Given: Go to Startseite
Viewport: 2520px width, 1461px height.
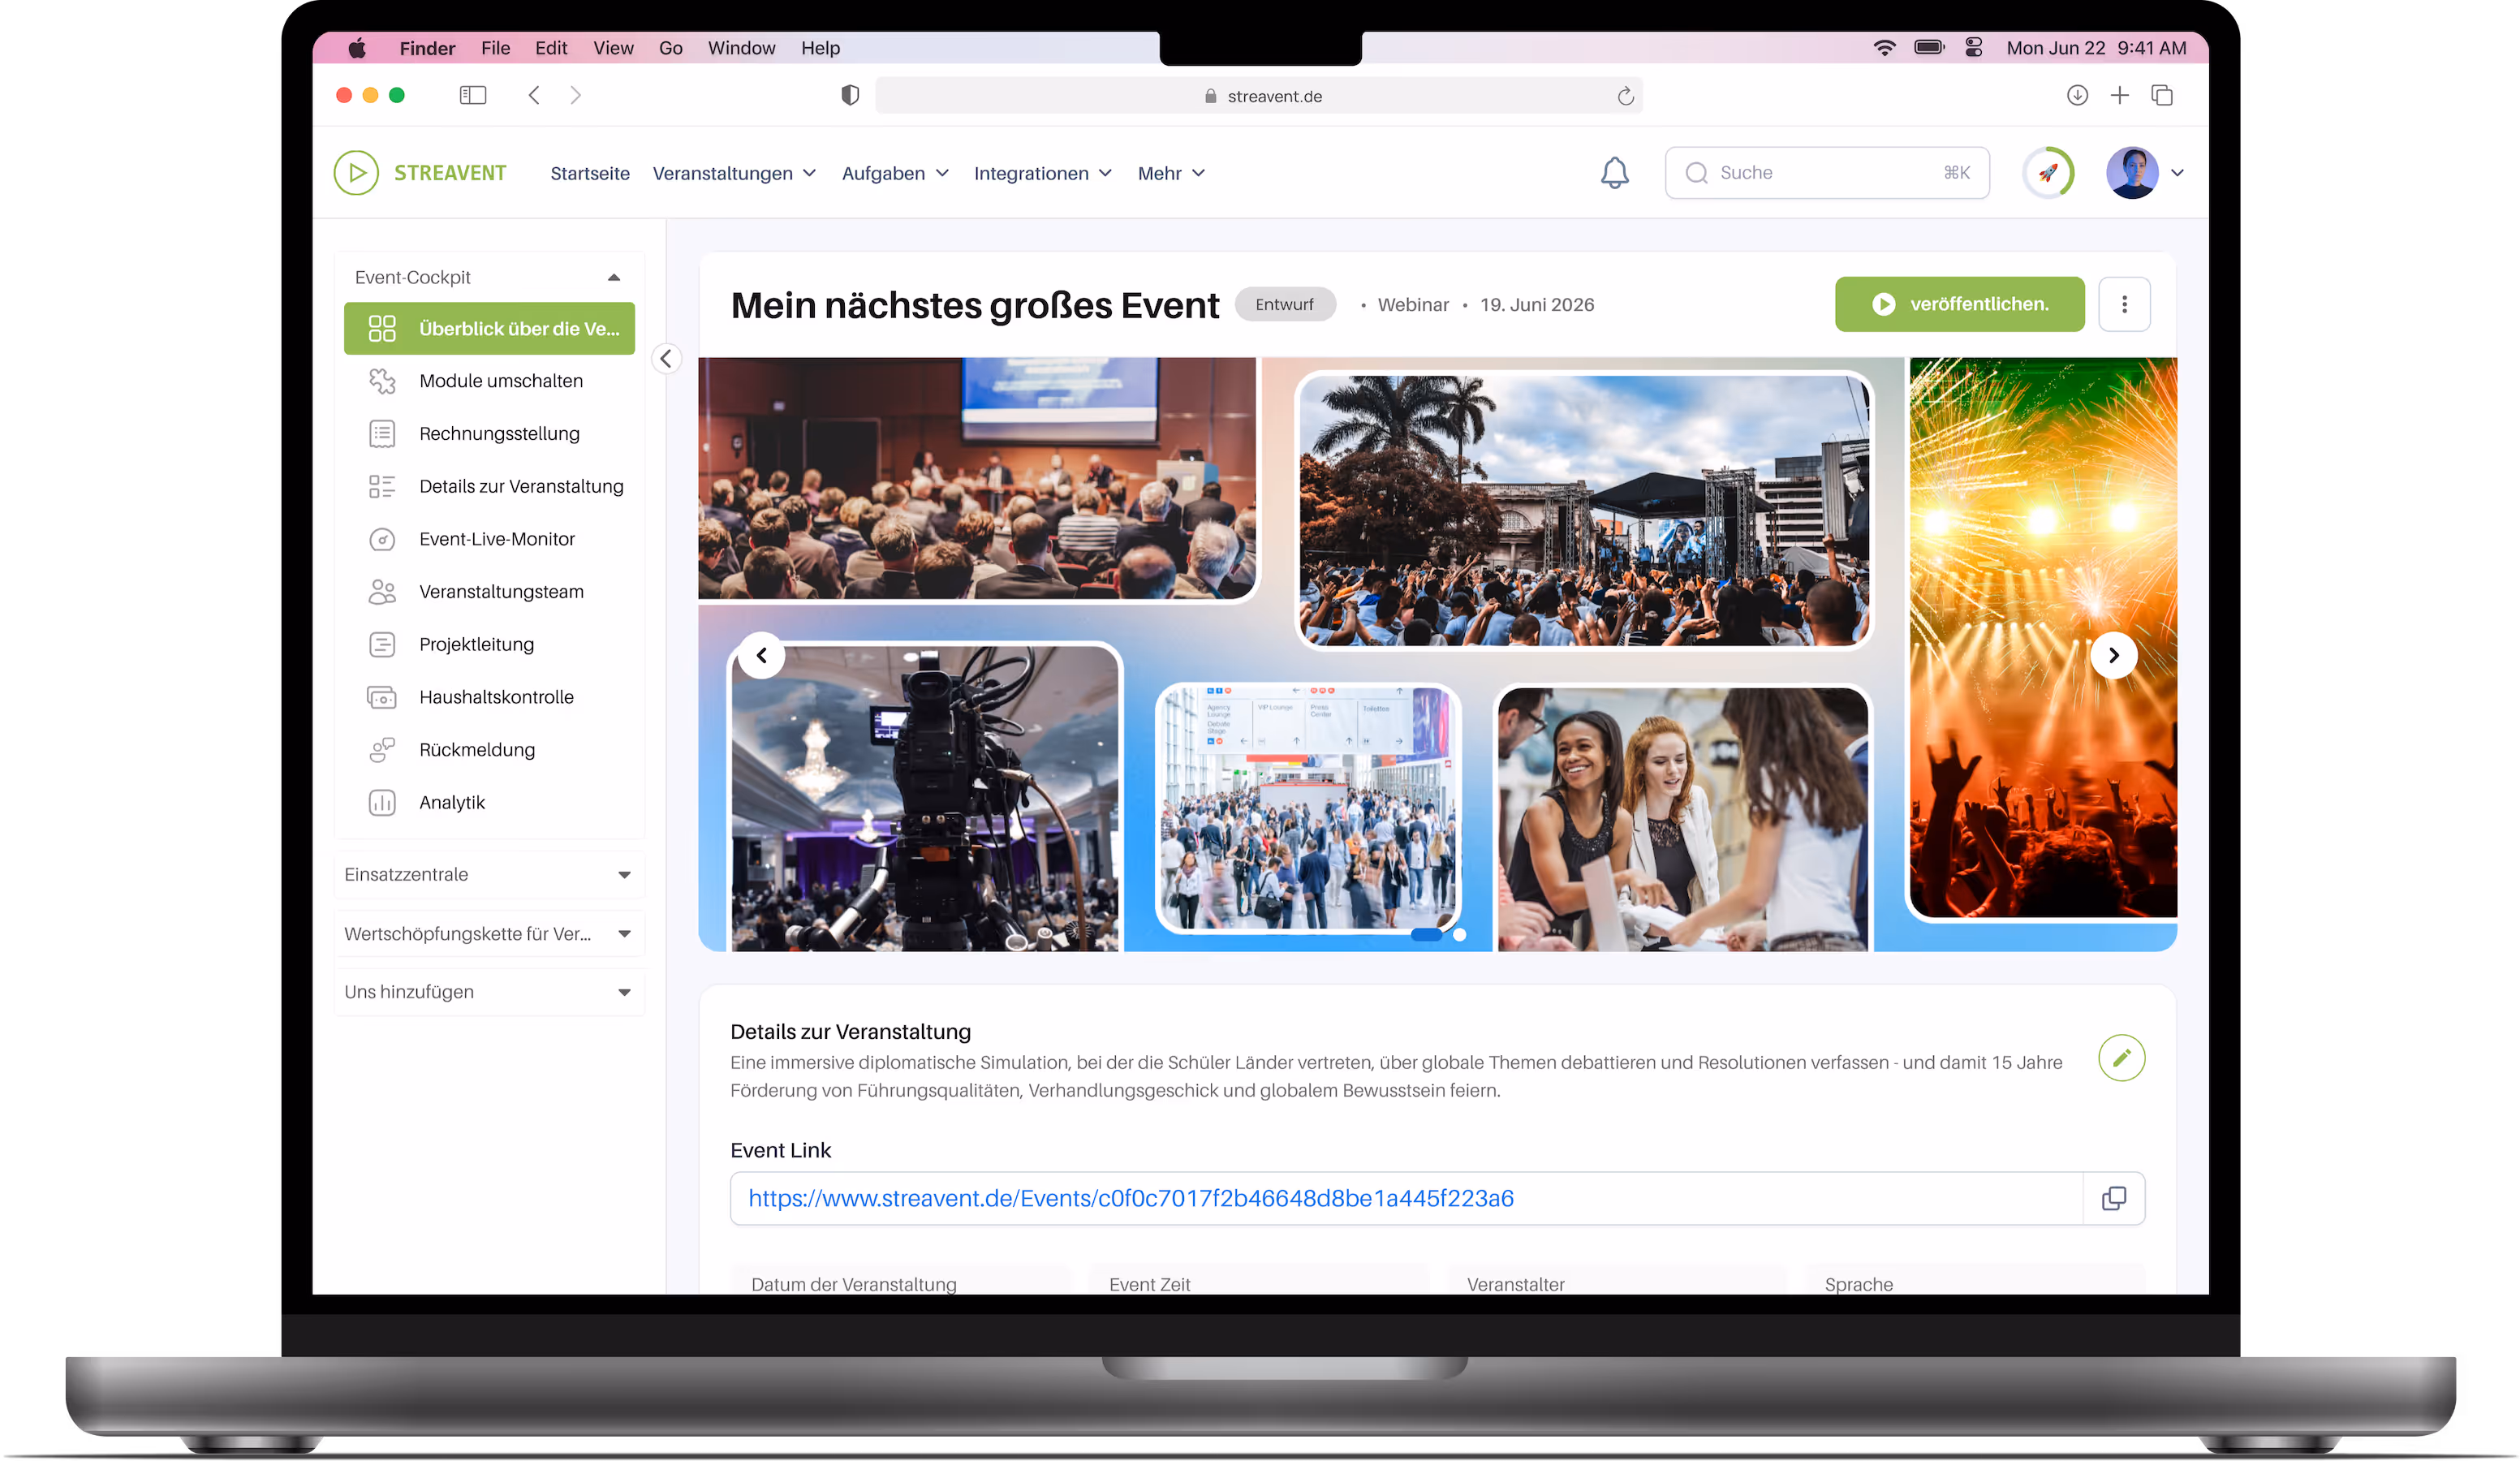Looking at the screenshot, I should pyautogui.click(x=590, y=173).
